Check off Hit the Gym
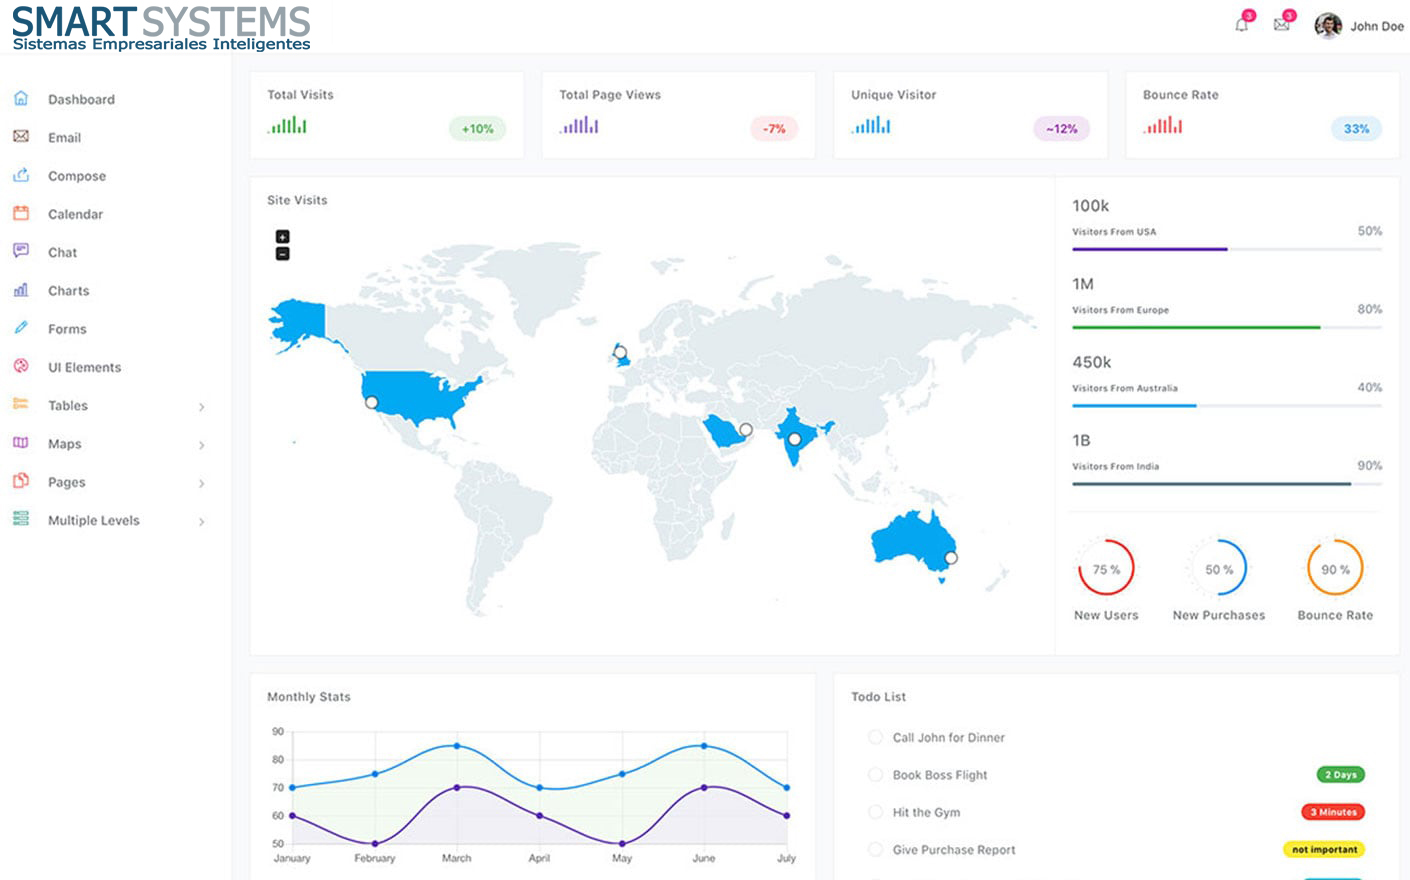The image size is (1410, 880). tap(875, 812)
